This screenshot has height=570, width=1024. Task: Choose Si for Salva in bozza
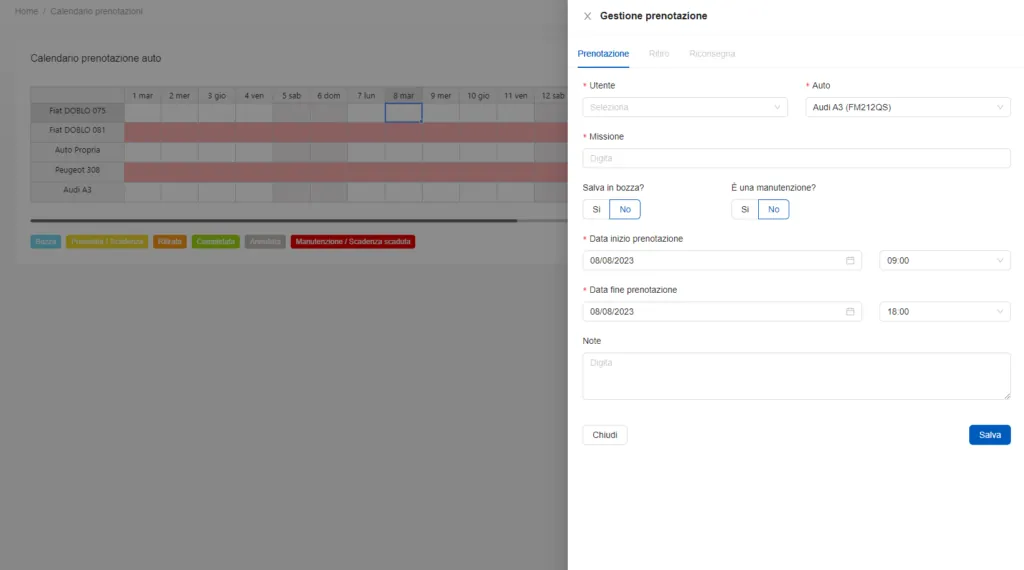(x=596, y=210)
